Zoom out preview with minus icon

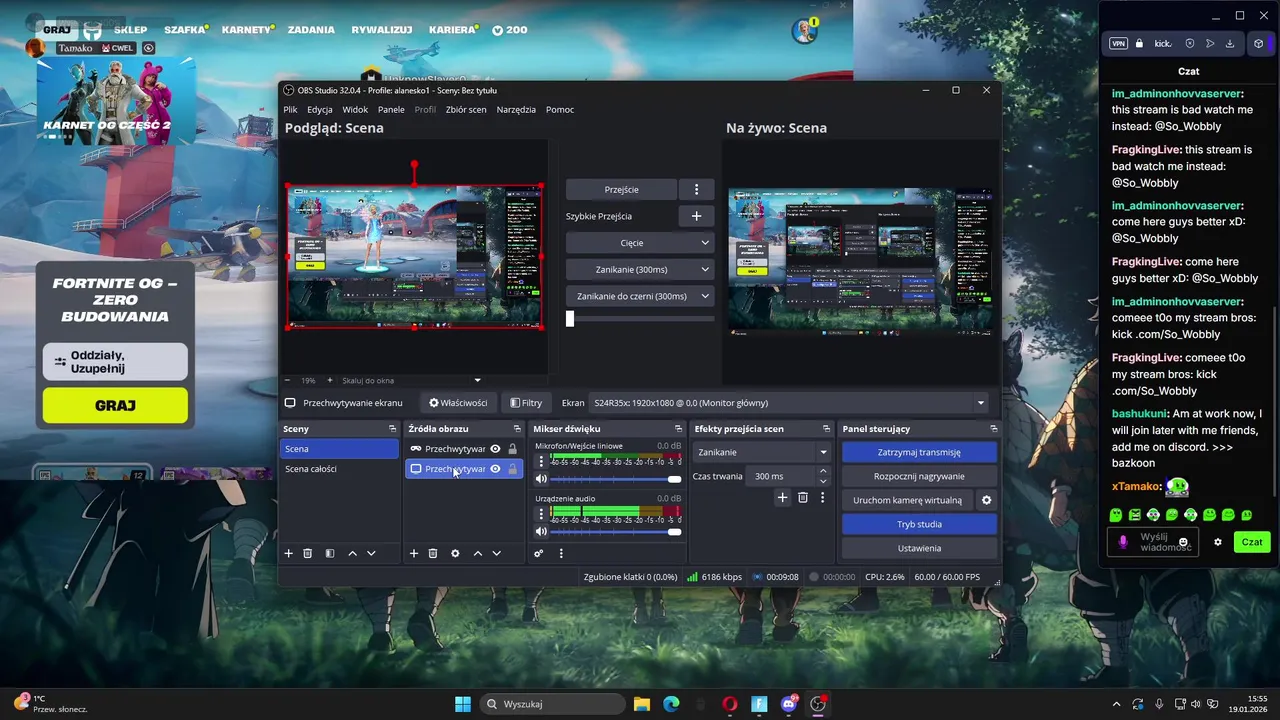(x=288, y=380)
